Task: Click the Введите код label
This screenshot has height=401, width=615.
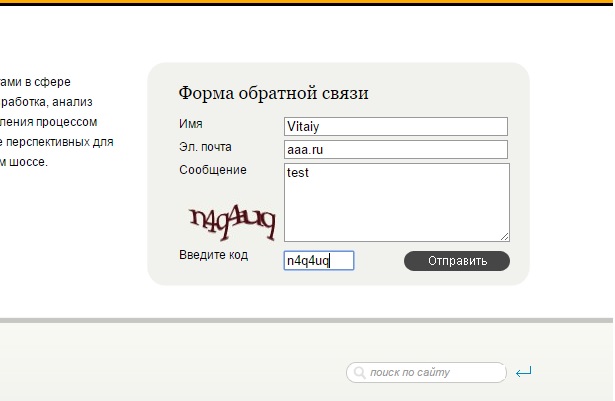Action: tap(213, 255)
